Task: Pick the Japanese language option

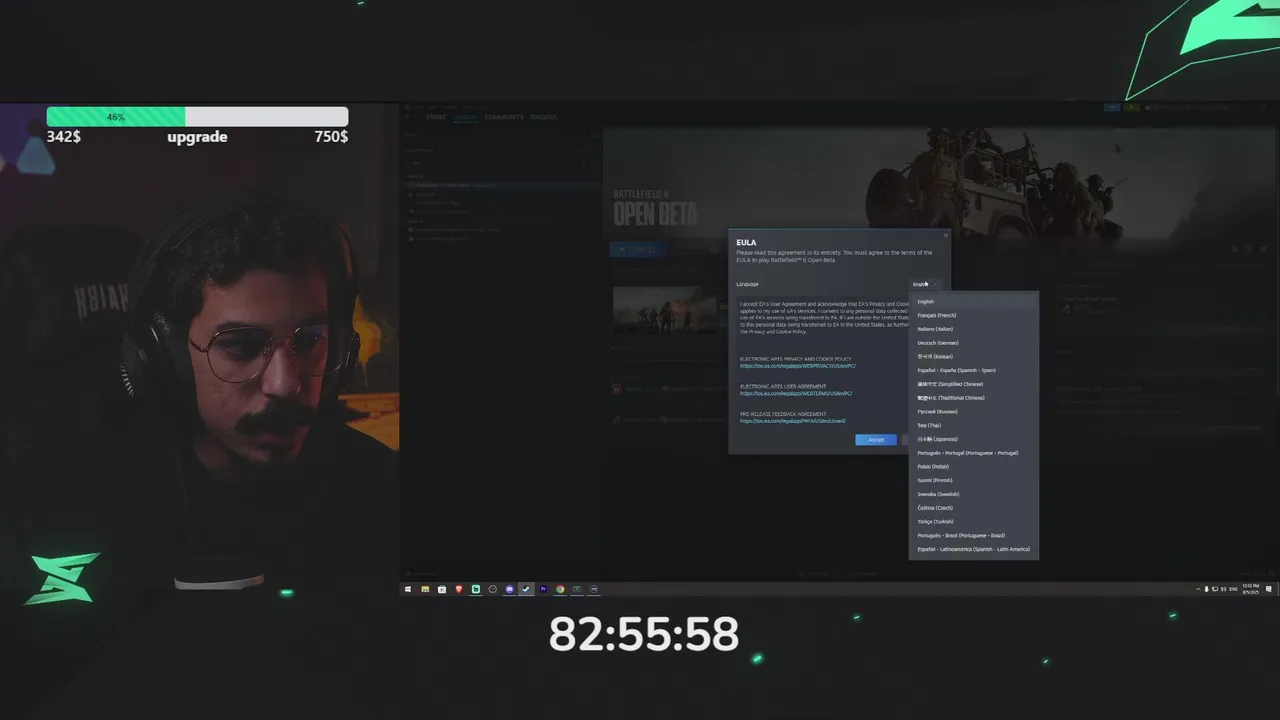Action: pyautogui.click(x=973, y=439)
